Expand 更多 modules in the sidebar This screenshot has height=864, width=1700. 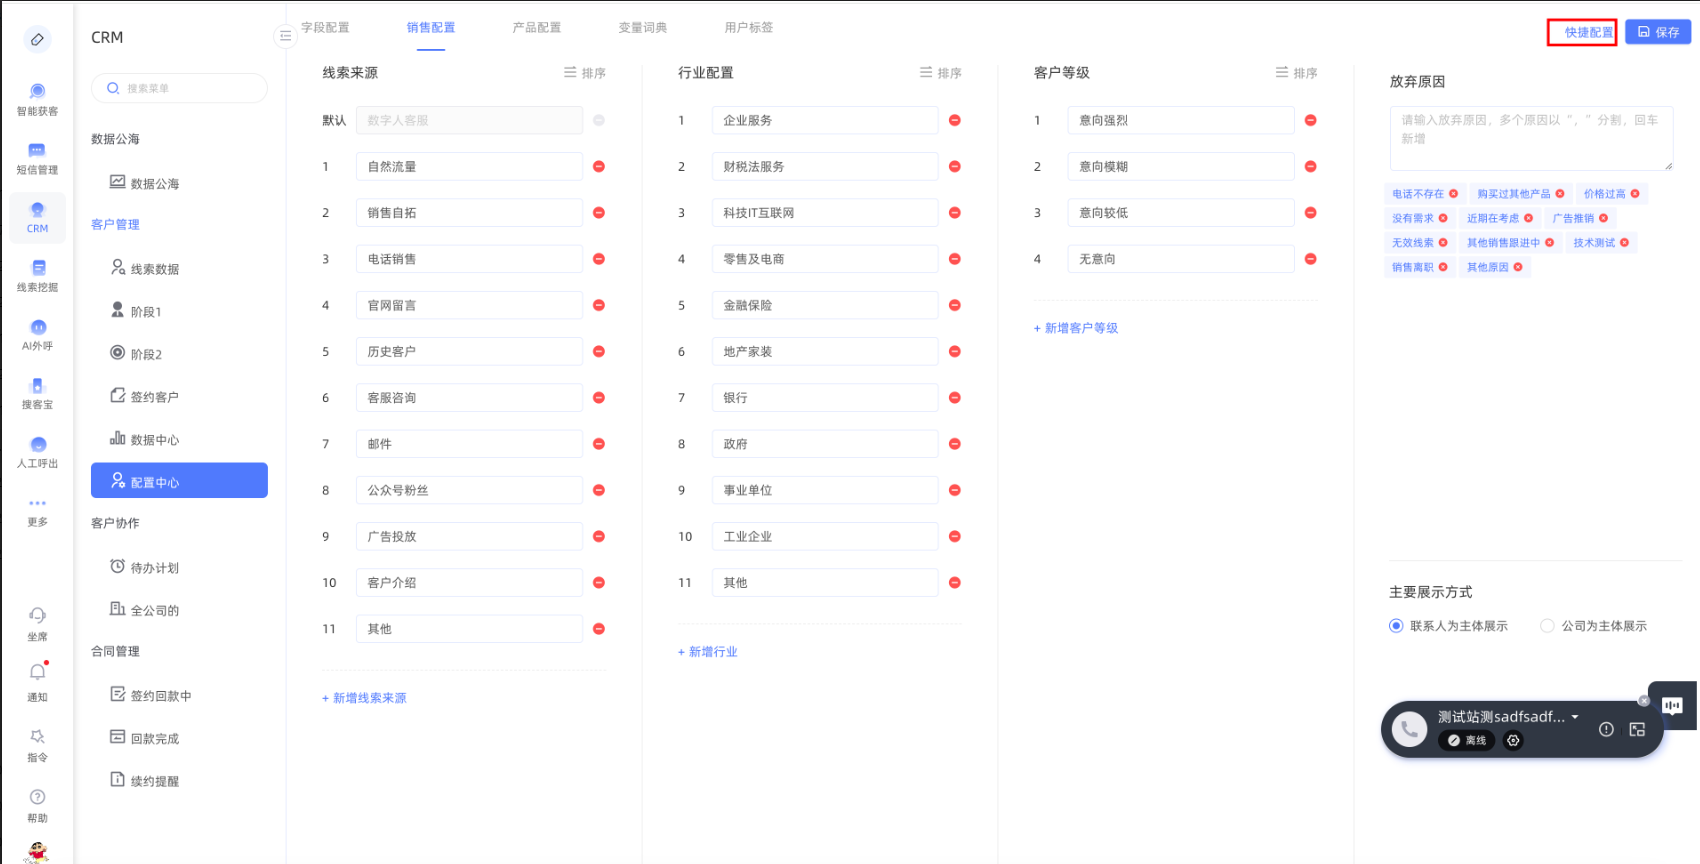[37, 510]
